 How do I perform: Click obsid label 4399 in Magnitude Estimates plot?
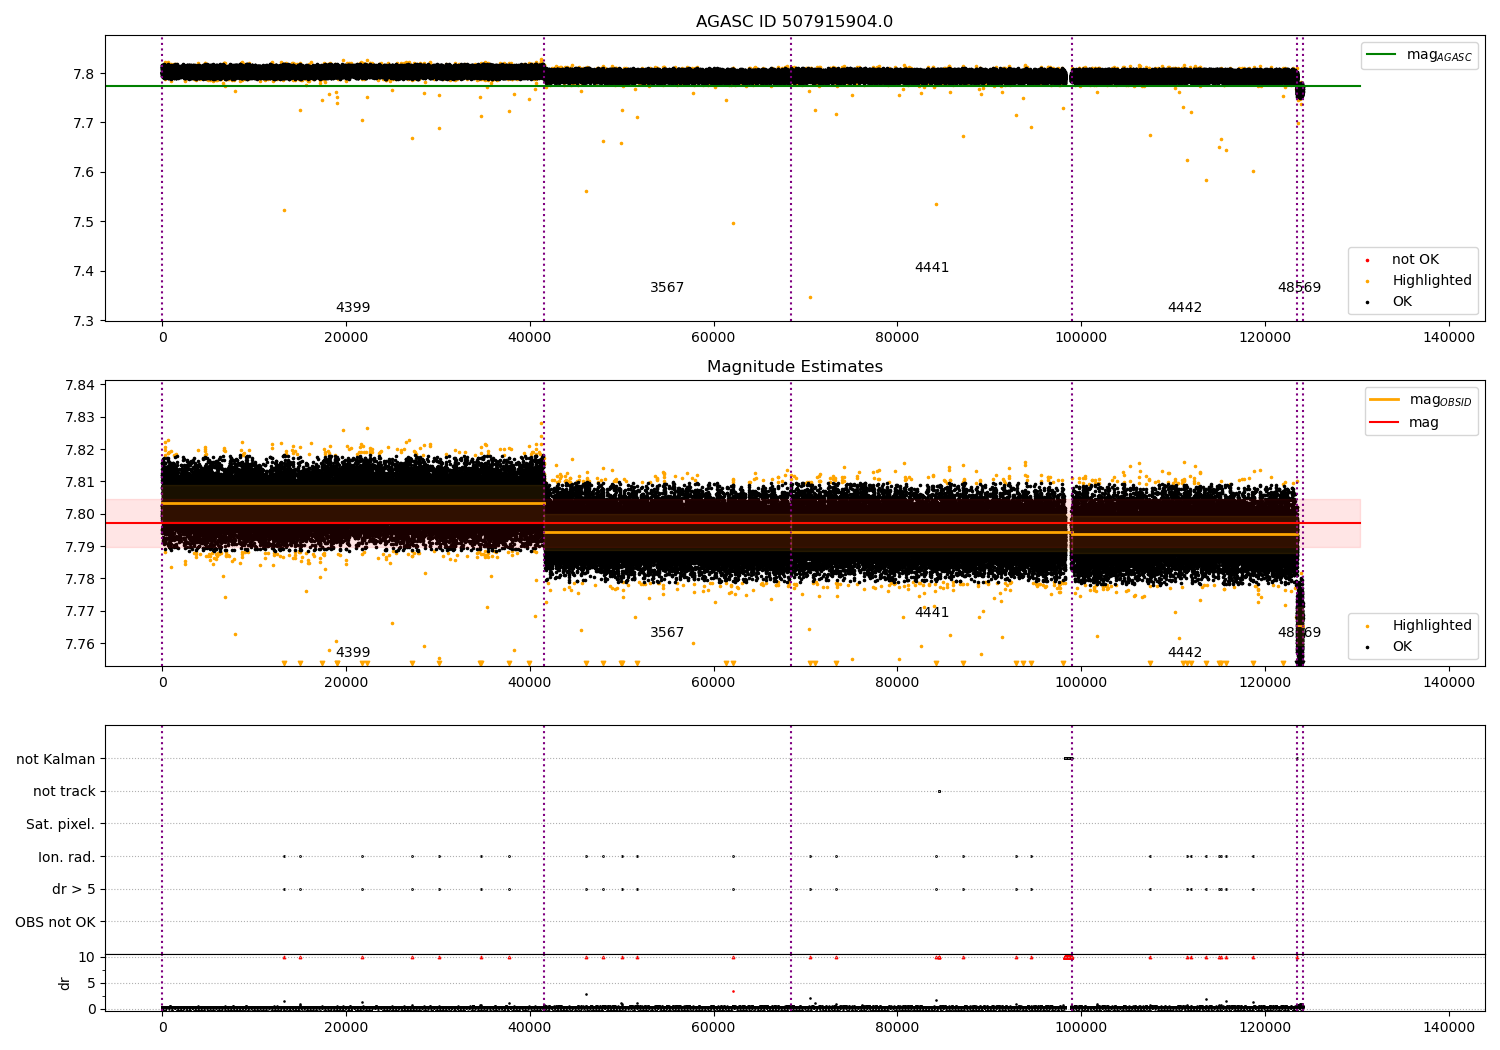point(353,652)
